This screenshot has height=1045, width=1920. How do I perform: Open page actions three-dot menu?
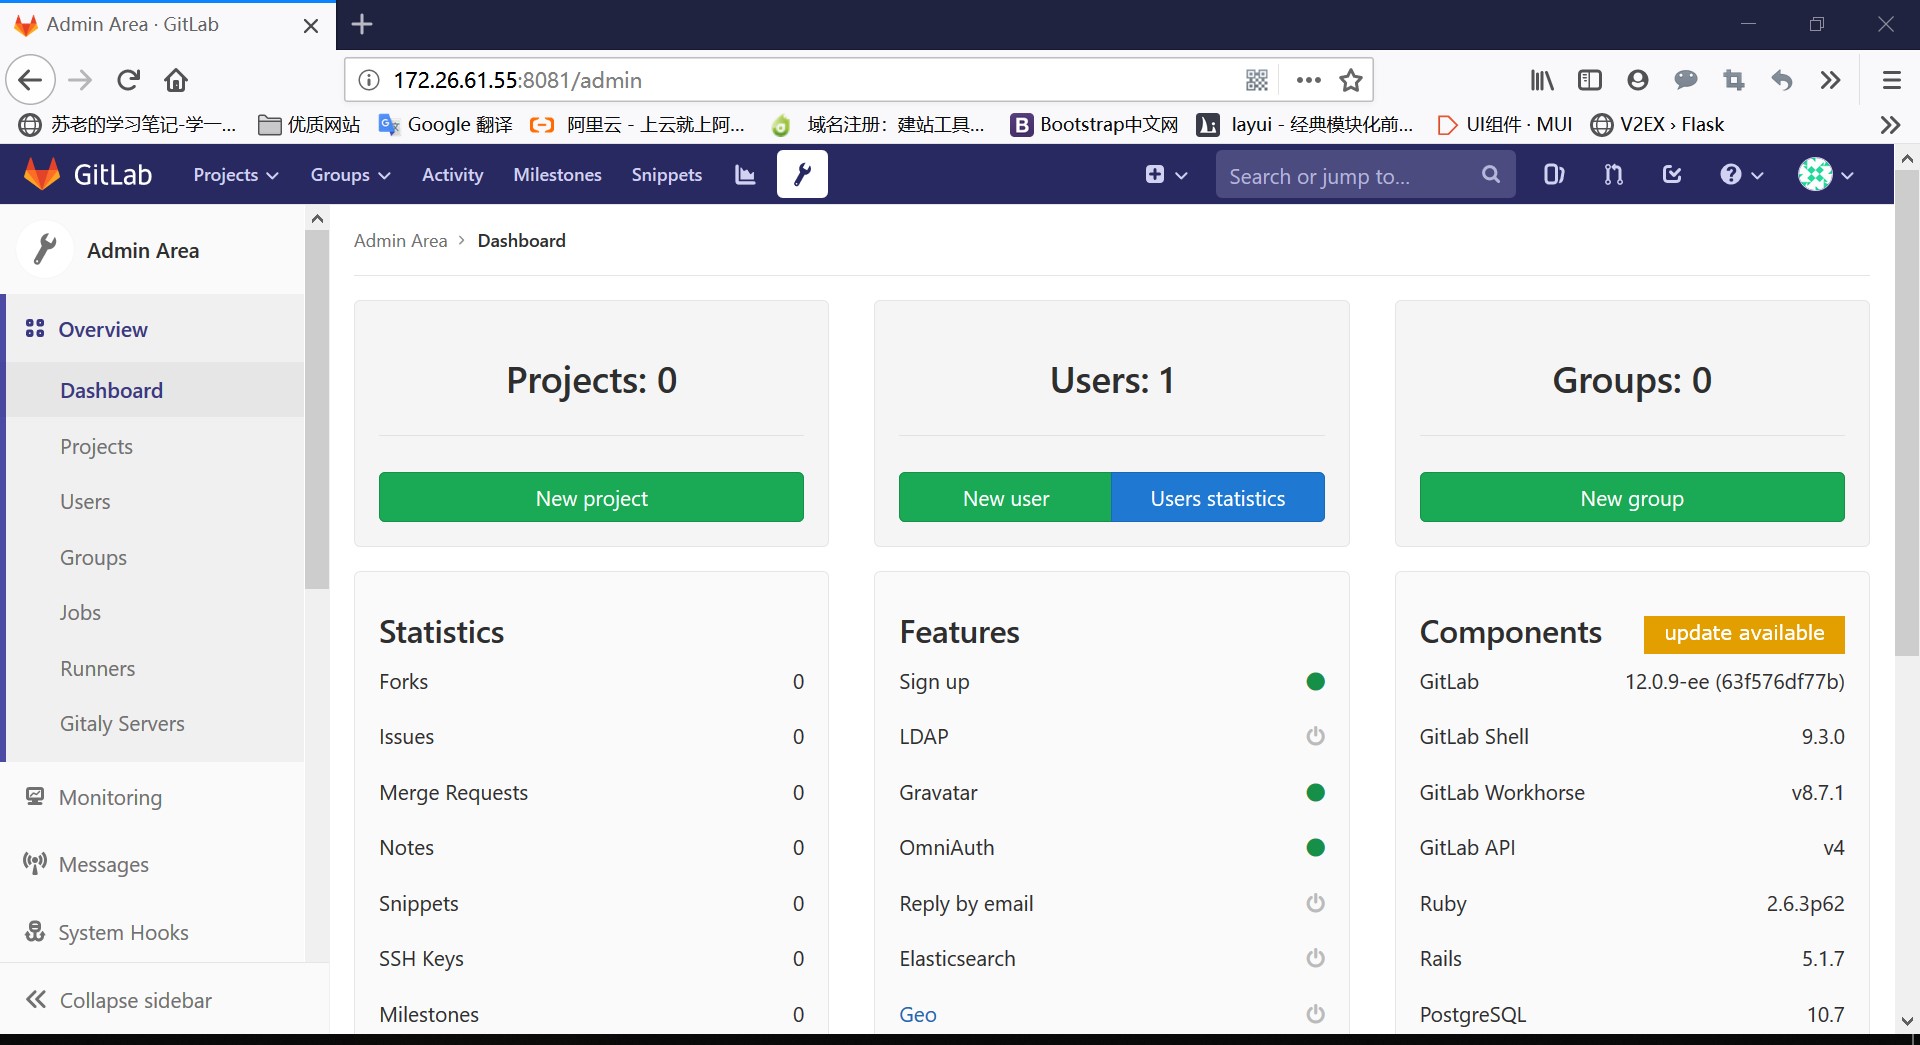[x=1308, y=80]
